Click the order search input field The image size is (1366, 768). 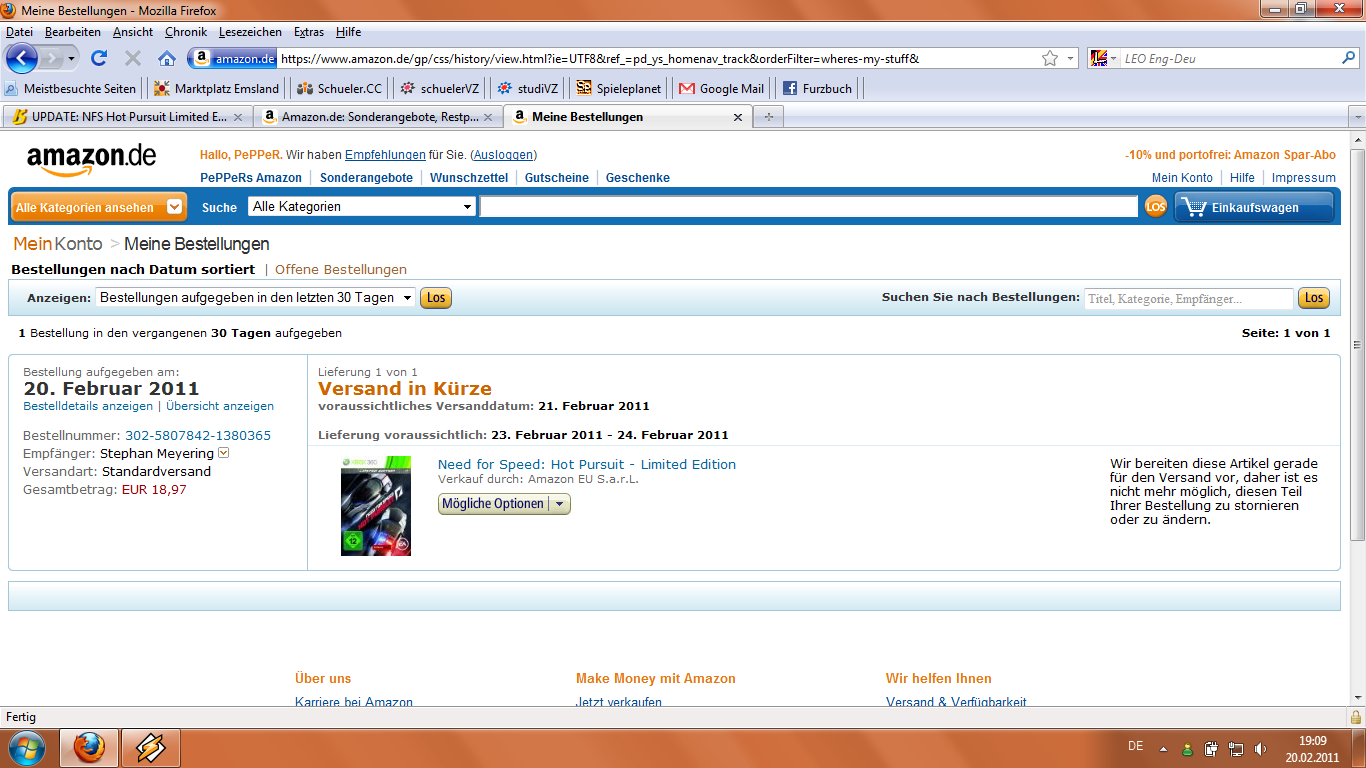(1189, 298)
